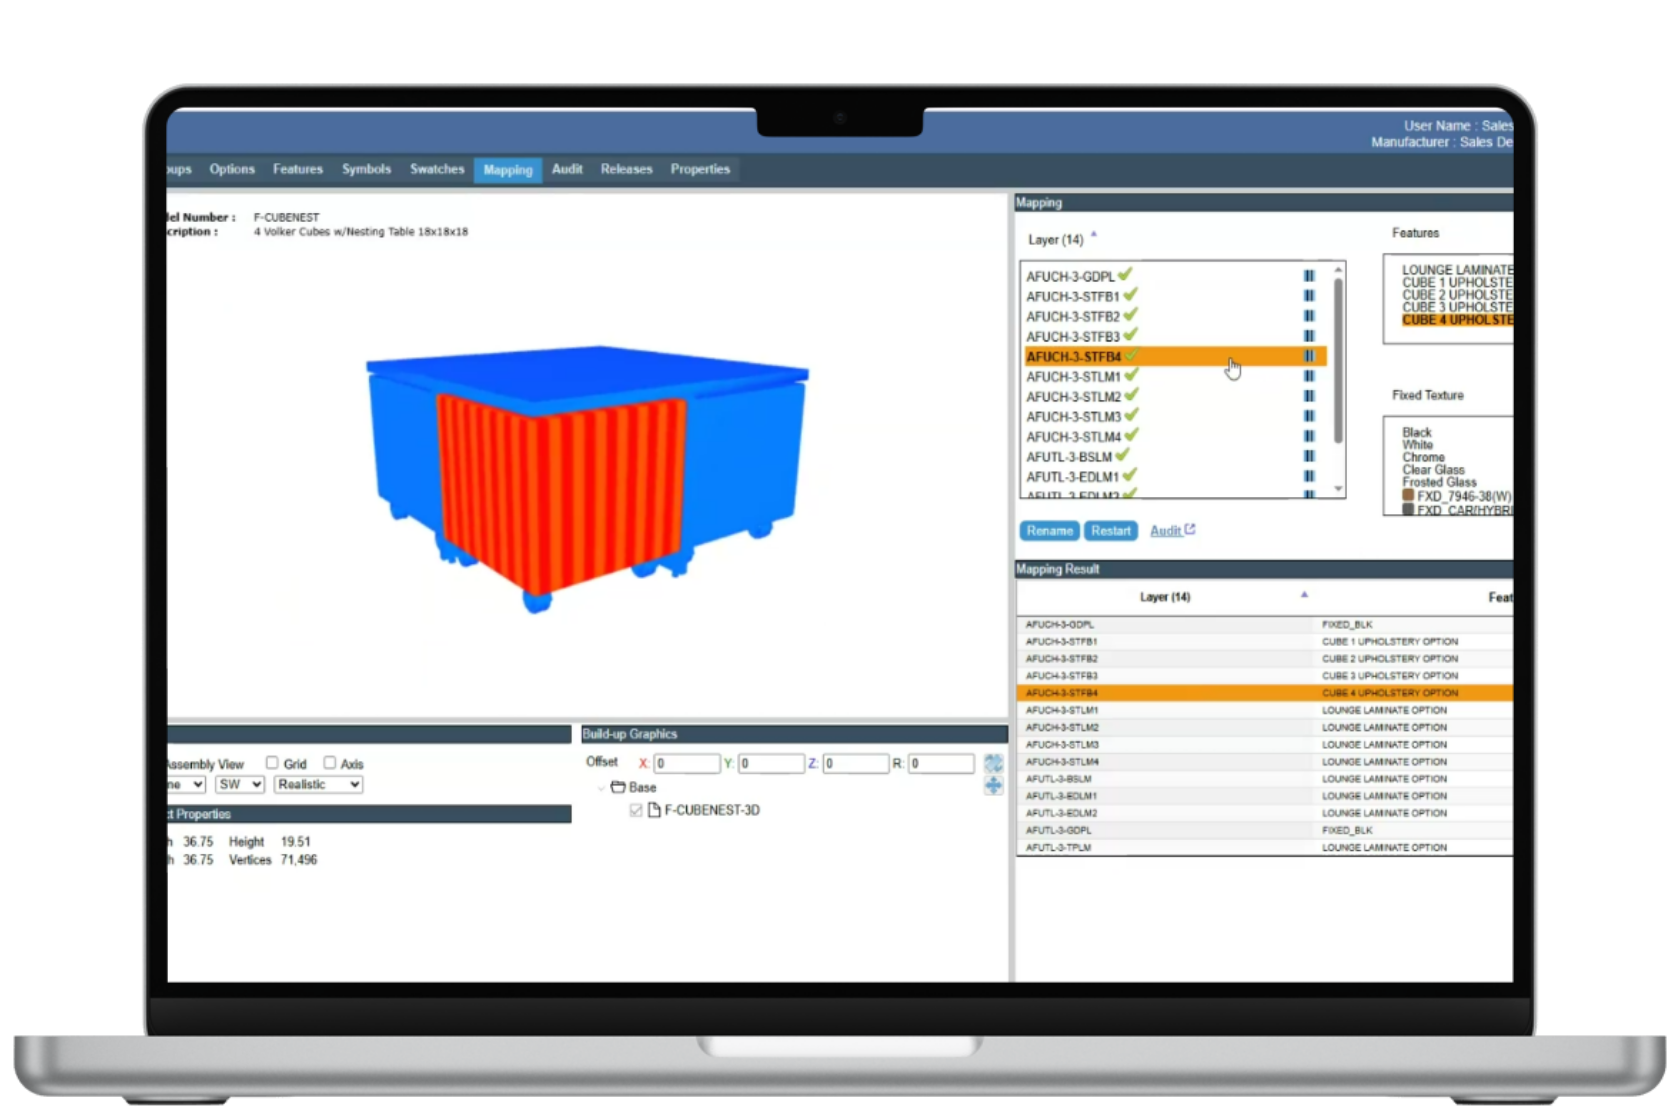1680x1120 pixels.
Task: Open the Properties tab
Action: pyautogui.click(x=700, y=169)
